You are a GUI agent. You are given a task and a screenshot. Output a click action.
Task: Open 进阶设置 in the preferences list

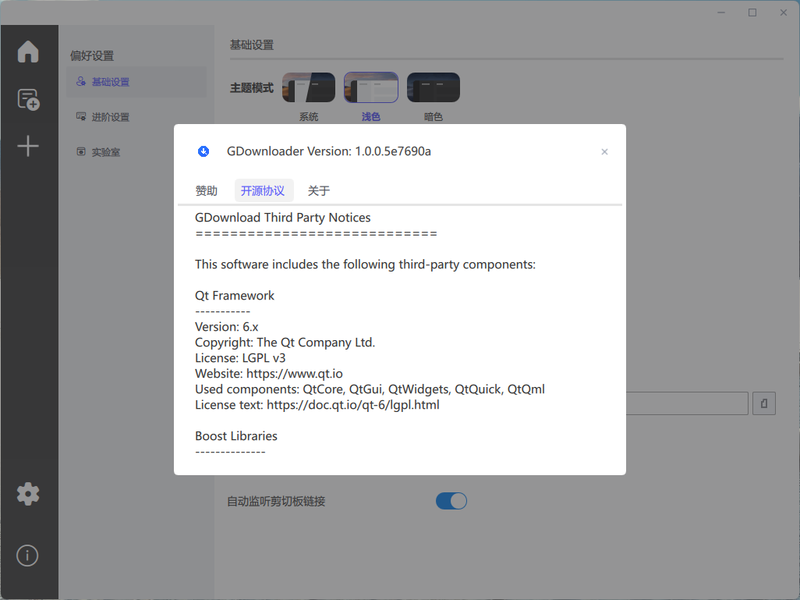136,117
